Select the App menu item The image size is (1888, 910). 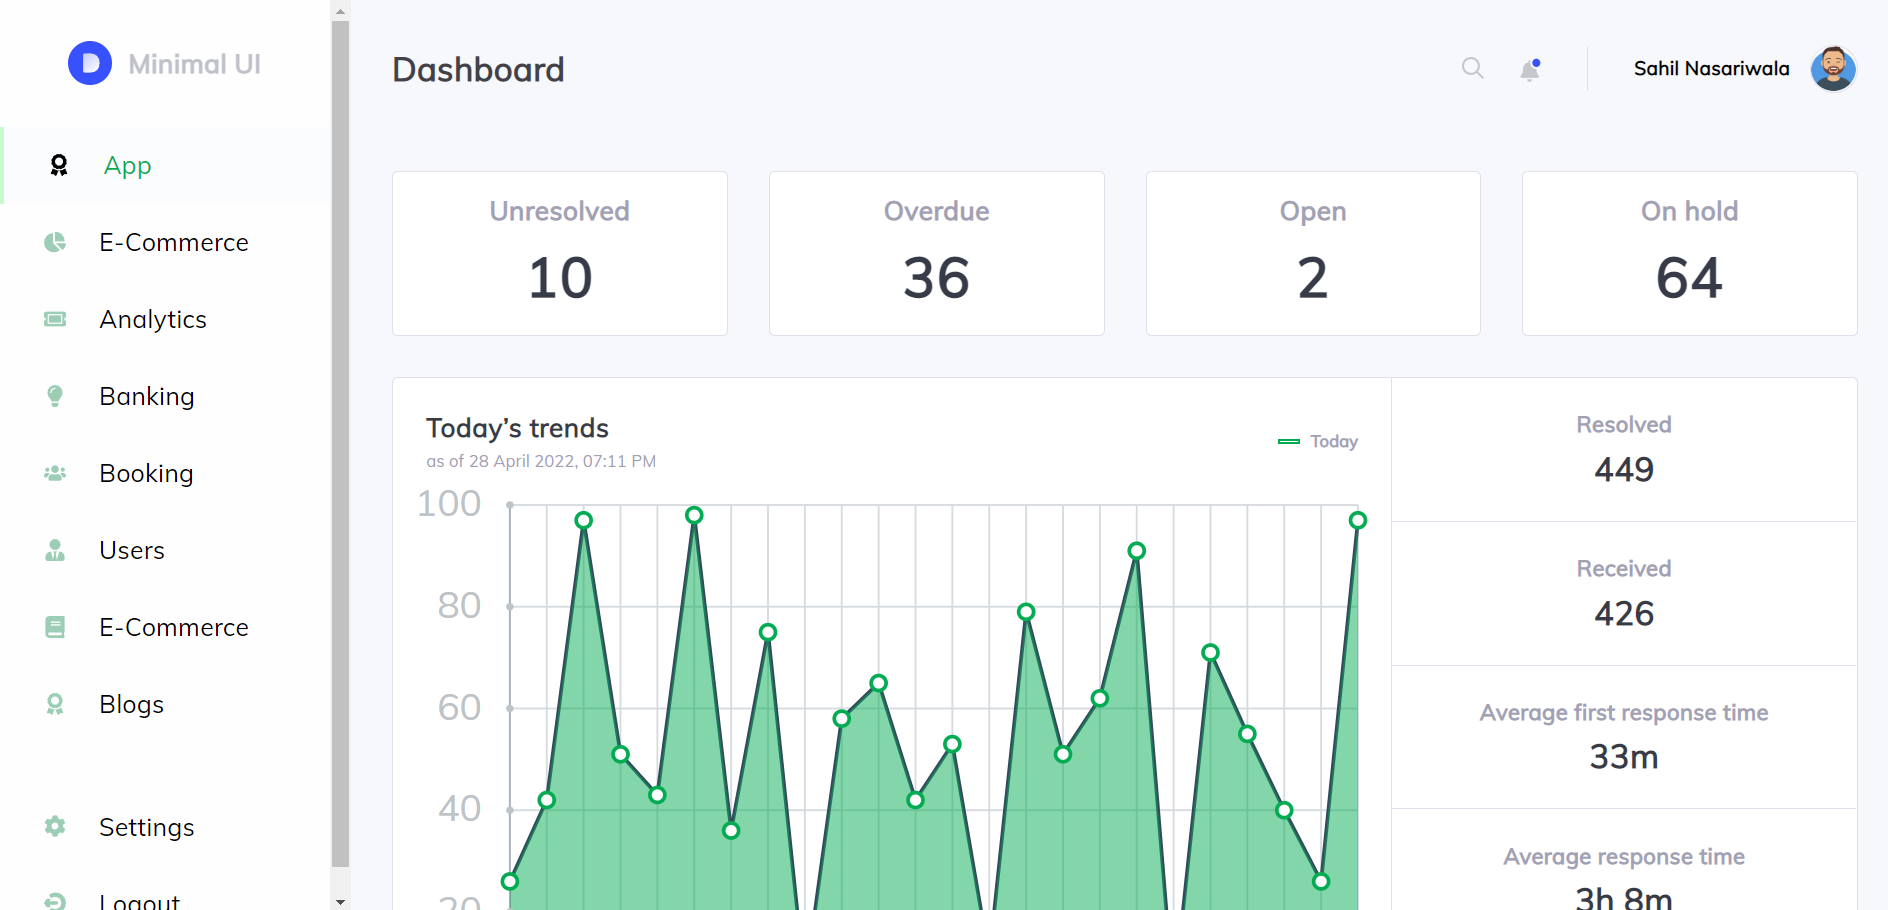127,166
